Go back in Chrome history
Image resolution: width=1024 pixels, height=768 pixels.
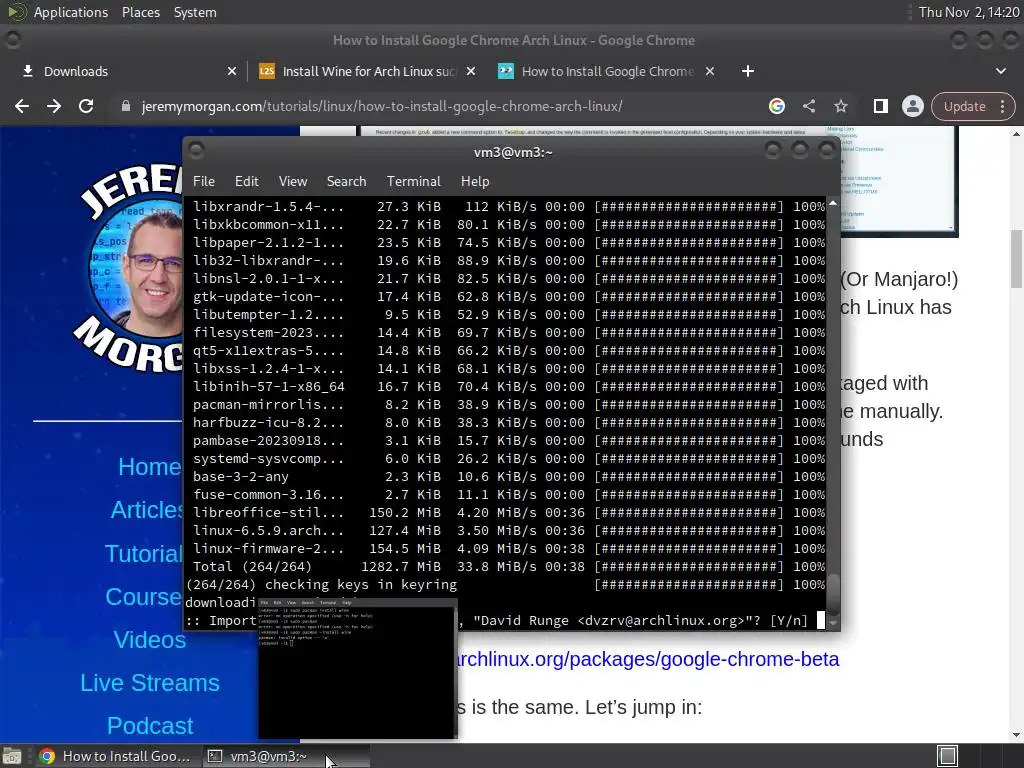(22, 106)
